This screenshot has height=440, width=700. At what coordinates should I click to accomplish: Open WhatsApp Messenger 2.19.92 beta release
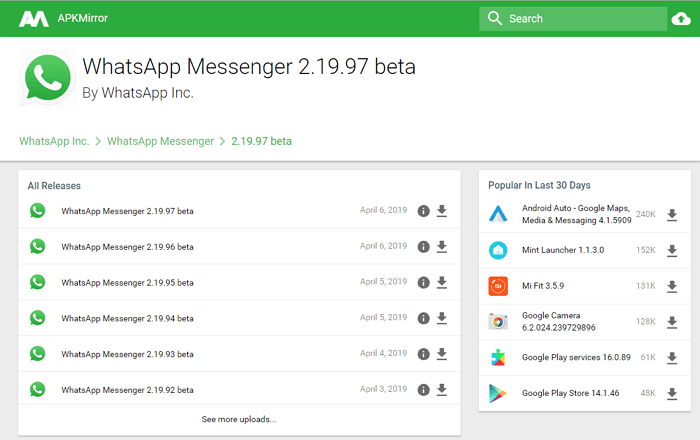click(127, 390)
